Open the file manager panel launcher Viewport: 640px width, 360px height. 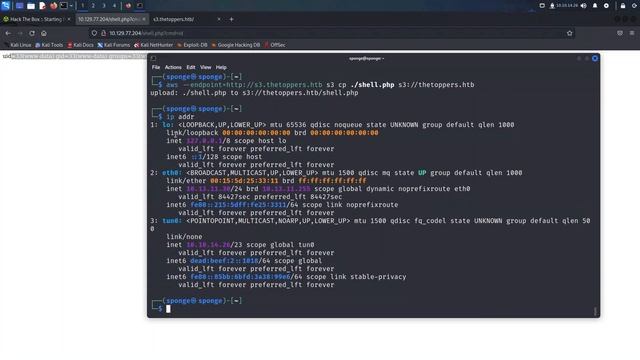(x=31, y=6)
